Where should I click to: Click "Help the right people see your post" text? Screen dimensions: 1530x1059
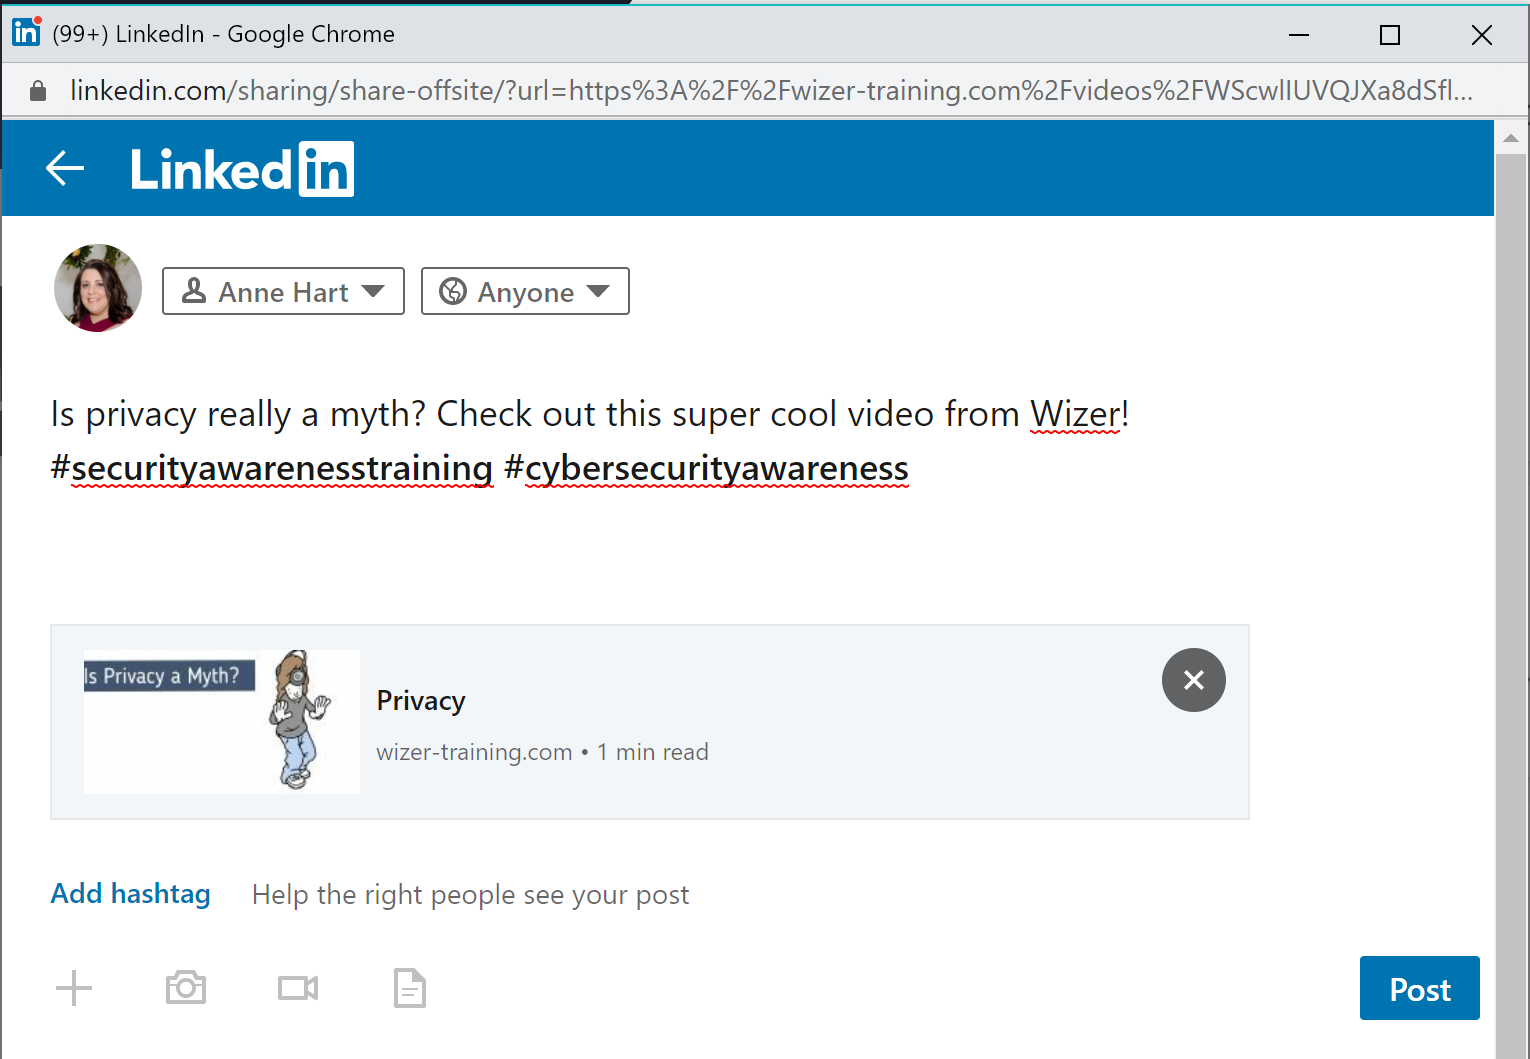(470, 895)
